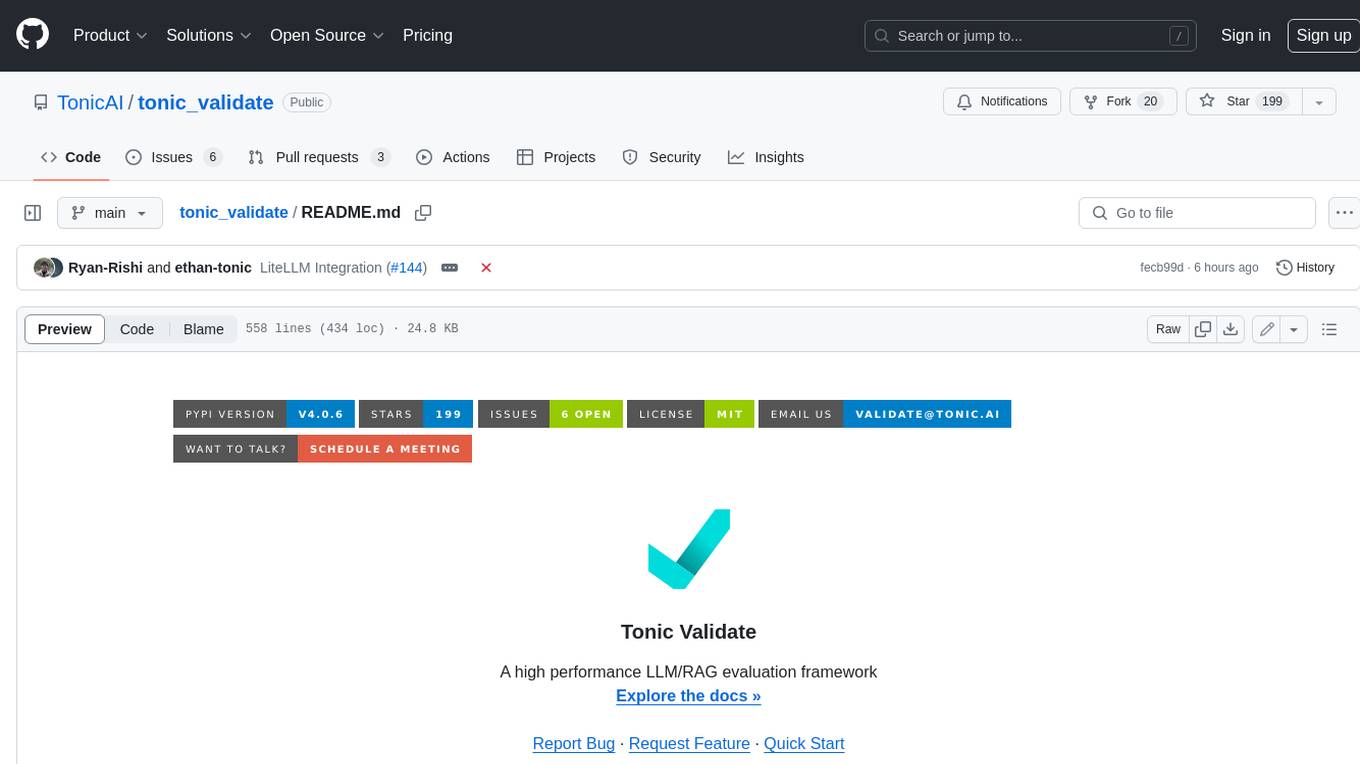Open the README outline list
1360x764 pixels.
pos(1329,329)
